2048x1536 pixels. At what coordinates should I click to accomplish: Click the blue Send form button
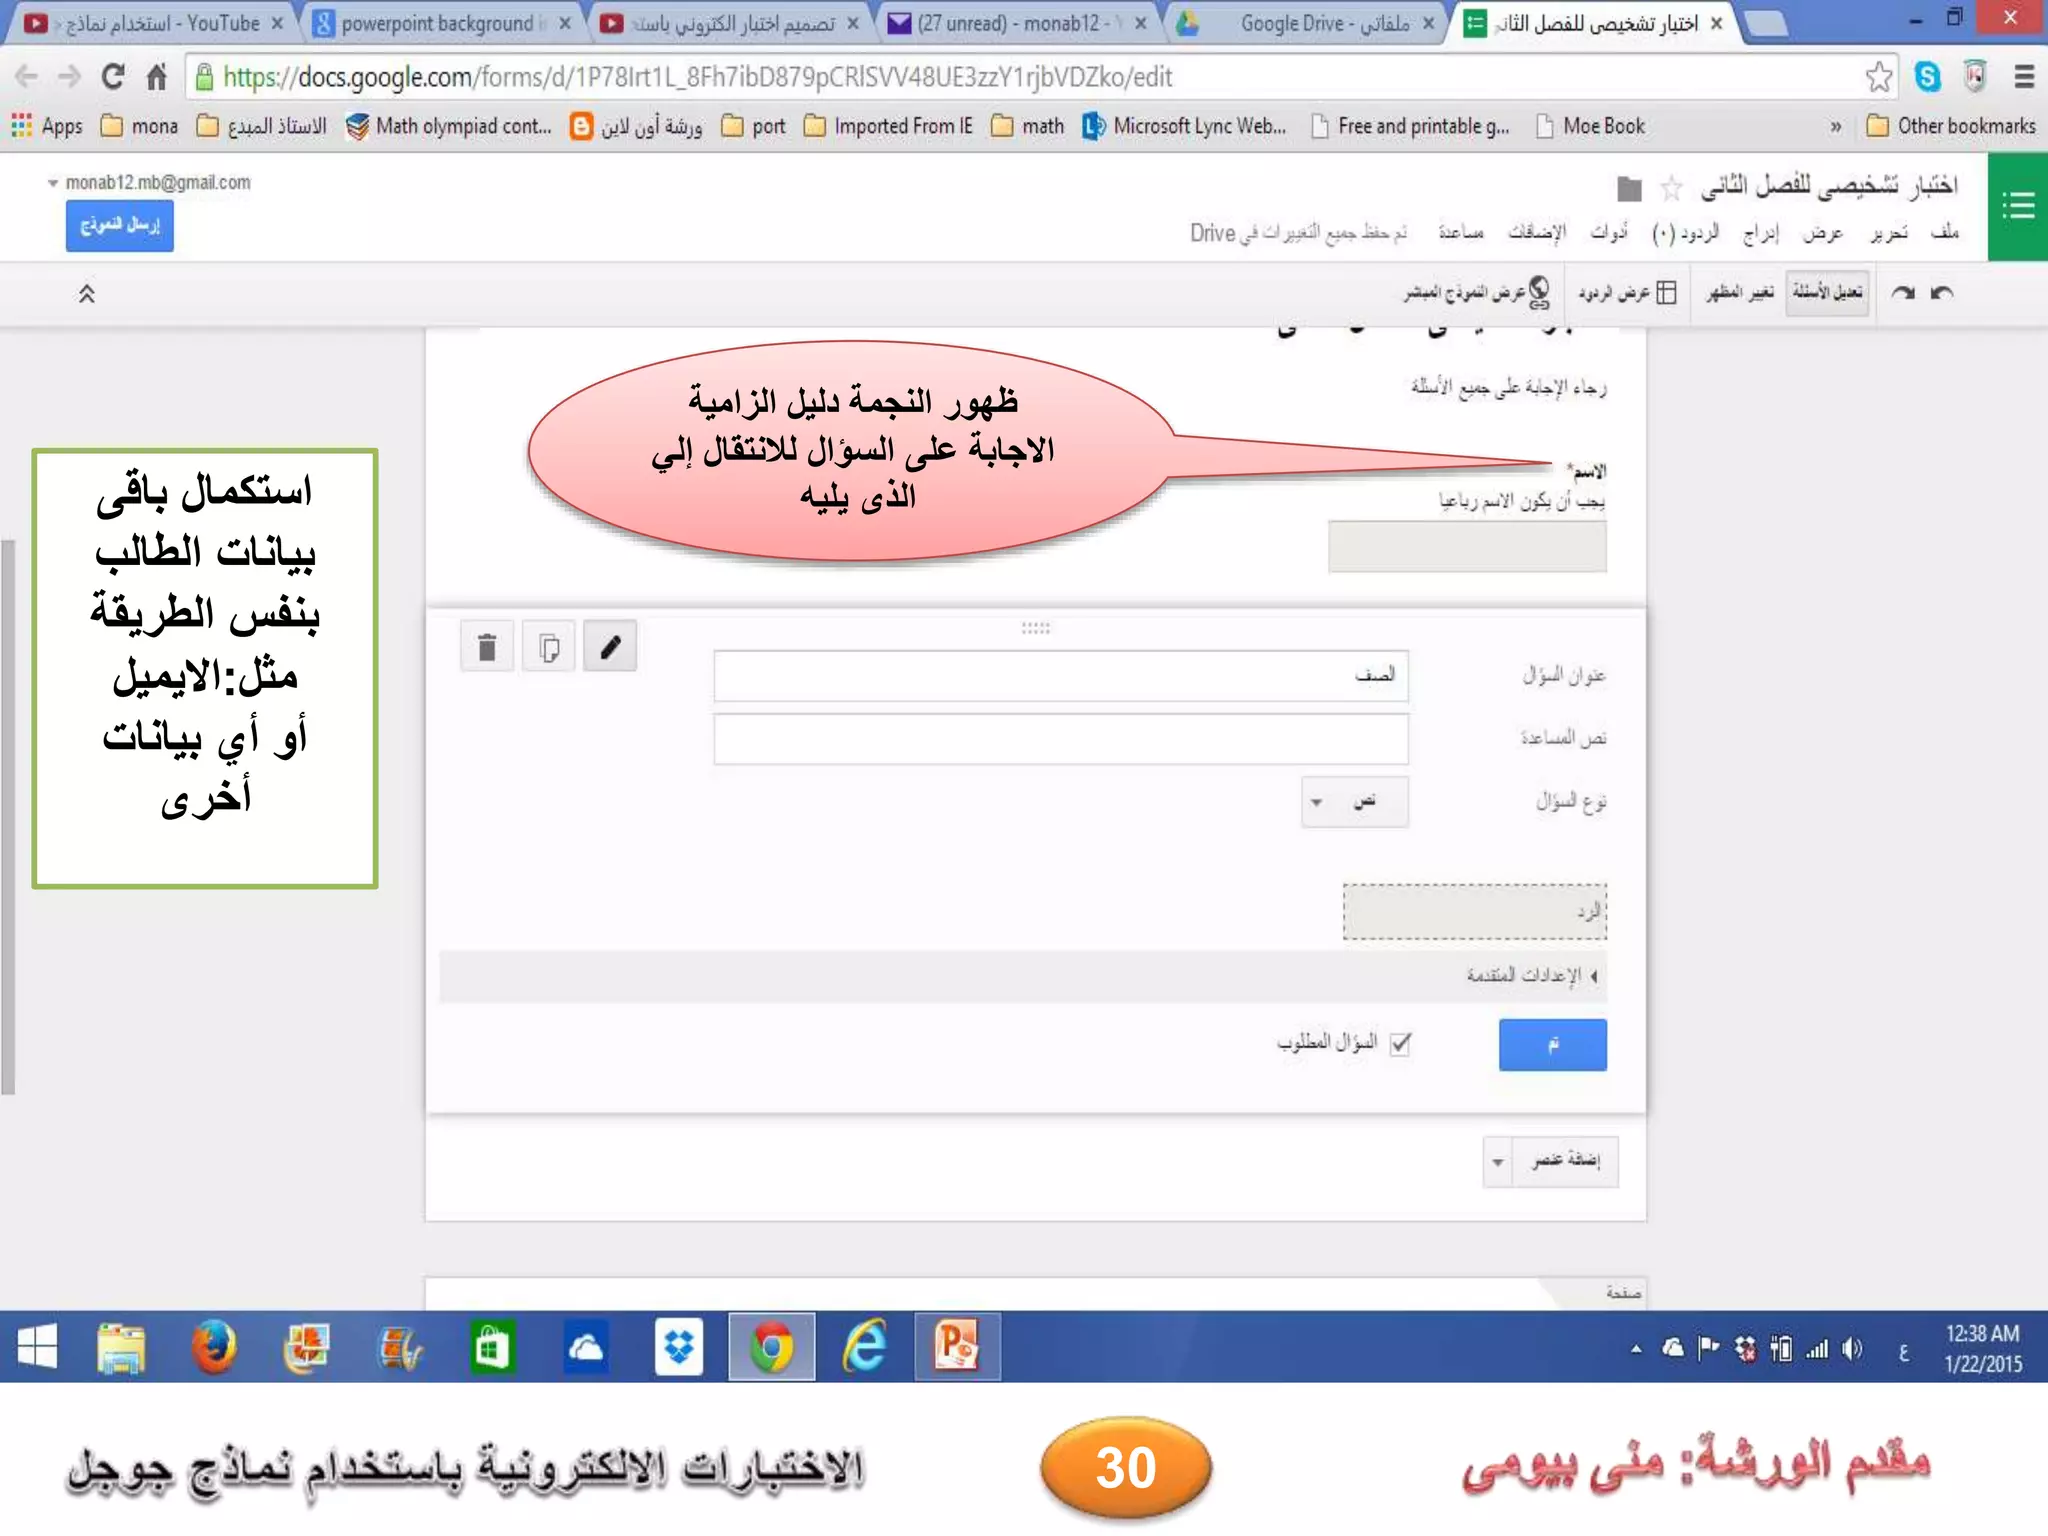click(x=120, y=226)
